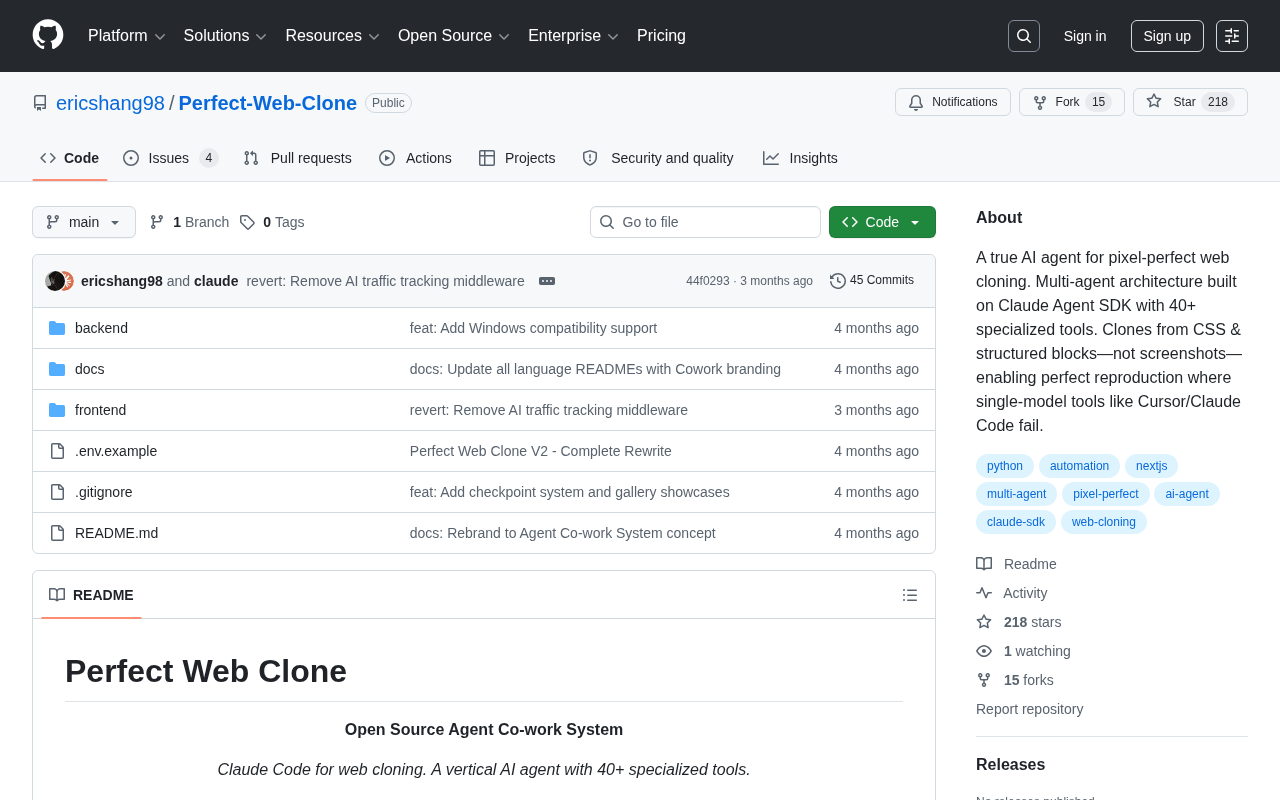Switch to the Projects tab
The width and height of the screenshot is (1280, 800).
click(517, 158)
